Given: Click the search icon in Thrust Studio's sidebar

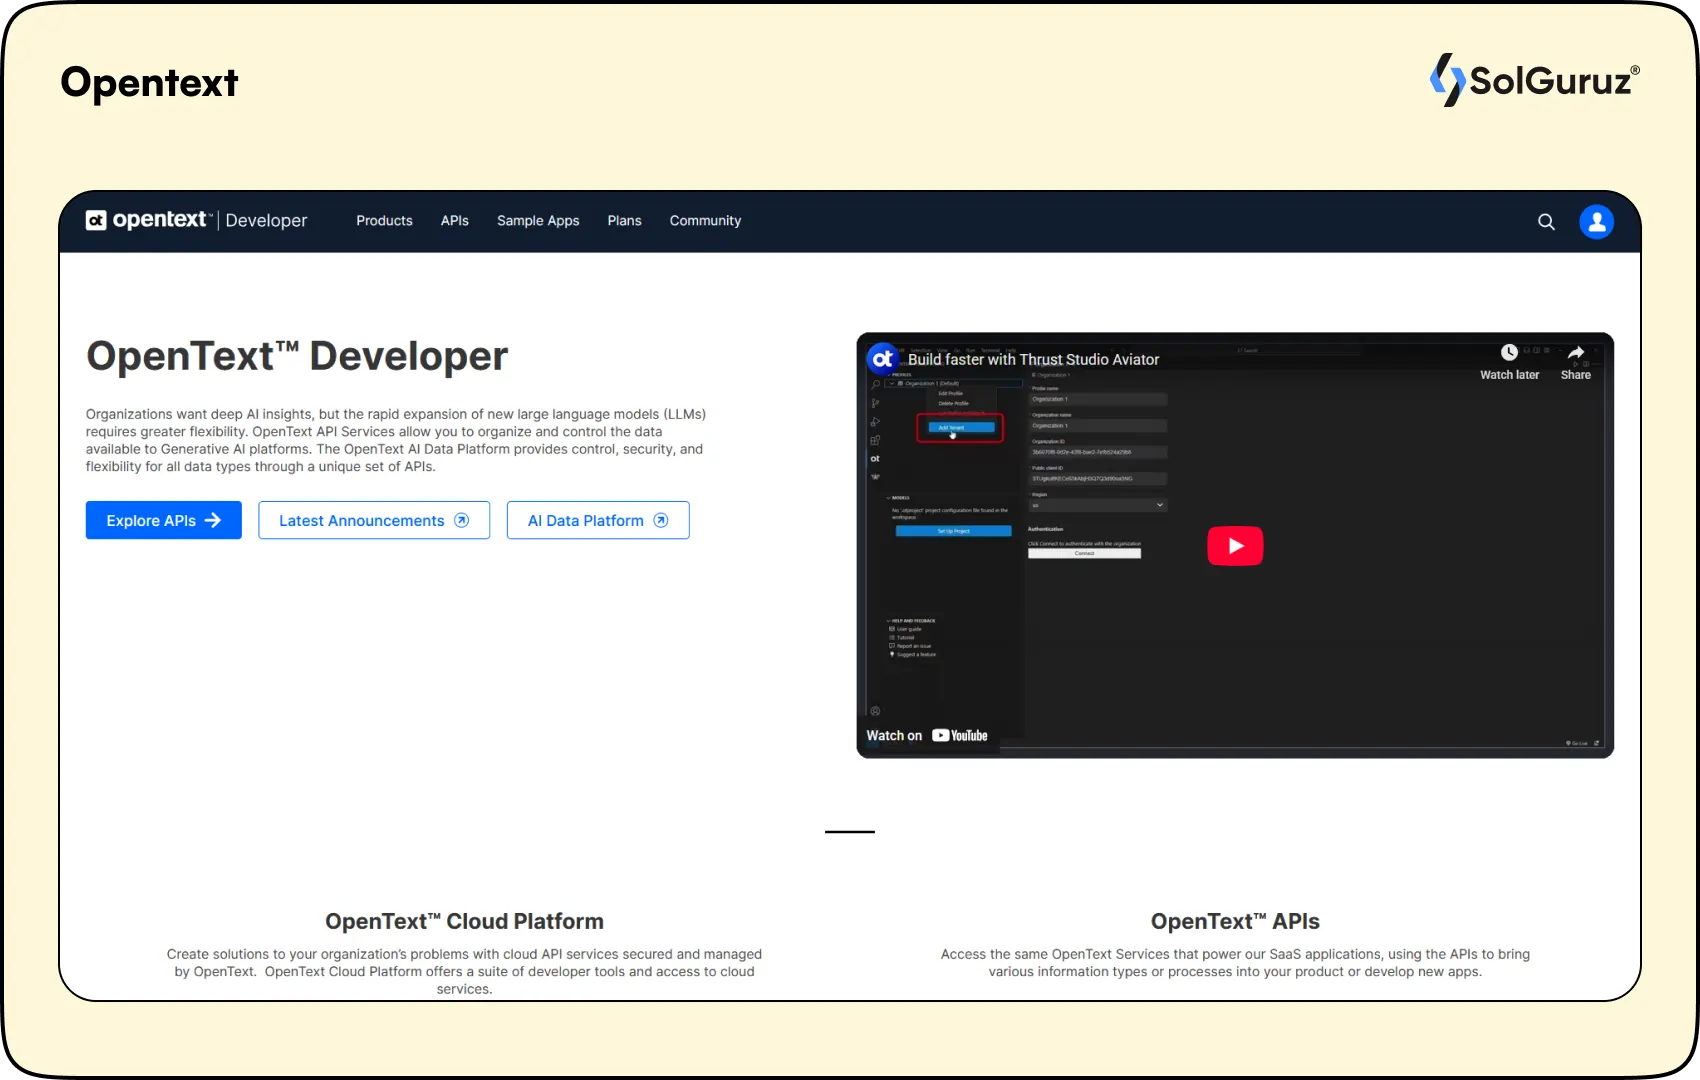Looking at the screenshot, I should point(874,384).
